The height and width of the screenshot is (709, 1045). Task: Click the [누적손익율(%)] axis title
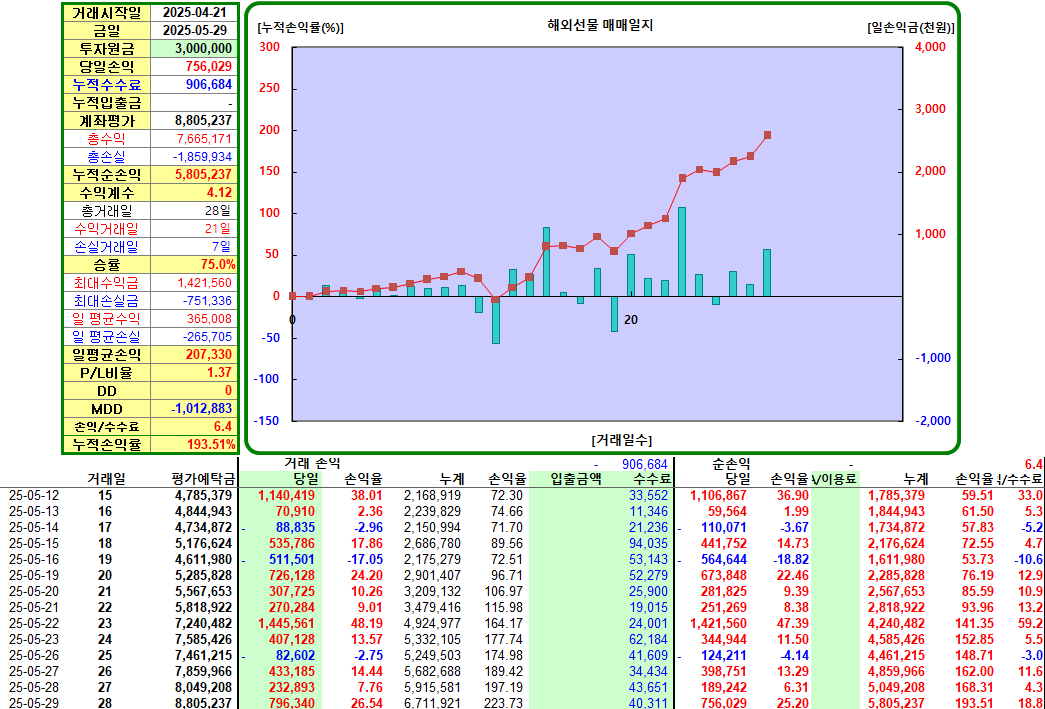point(301,28)
